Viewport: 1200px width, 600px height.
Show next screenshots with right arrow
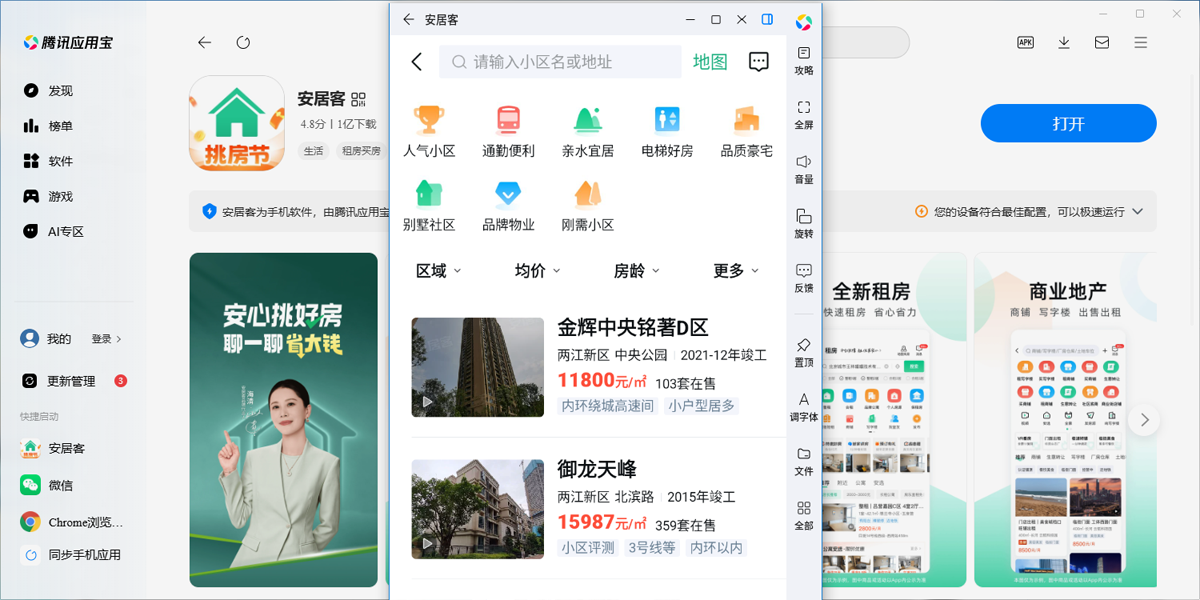pos(1144,419)
